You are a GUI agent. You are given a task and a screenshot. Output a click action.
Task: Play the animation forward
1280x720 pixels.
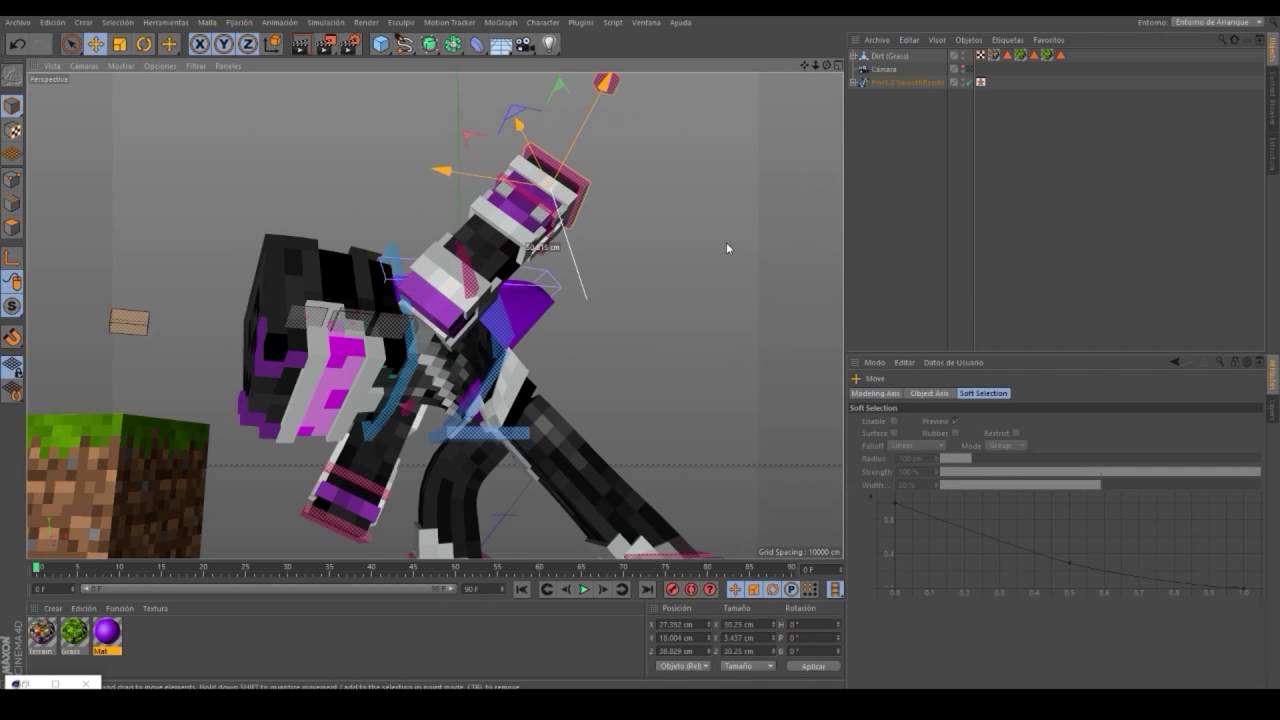[584, 590]
